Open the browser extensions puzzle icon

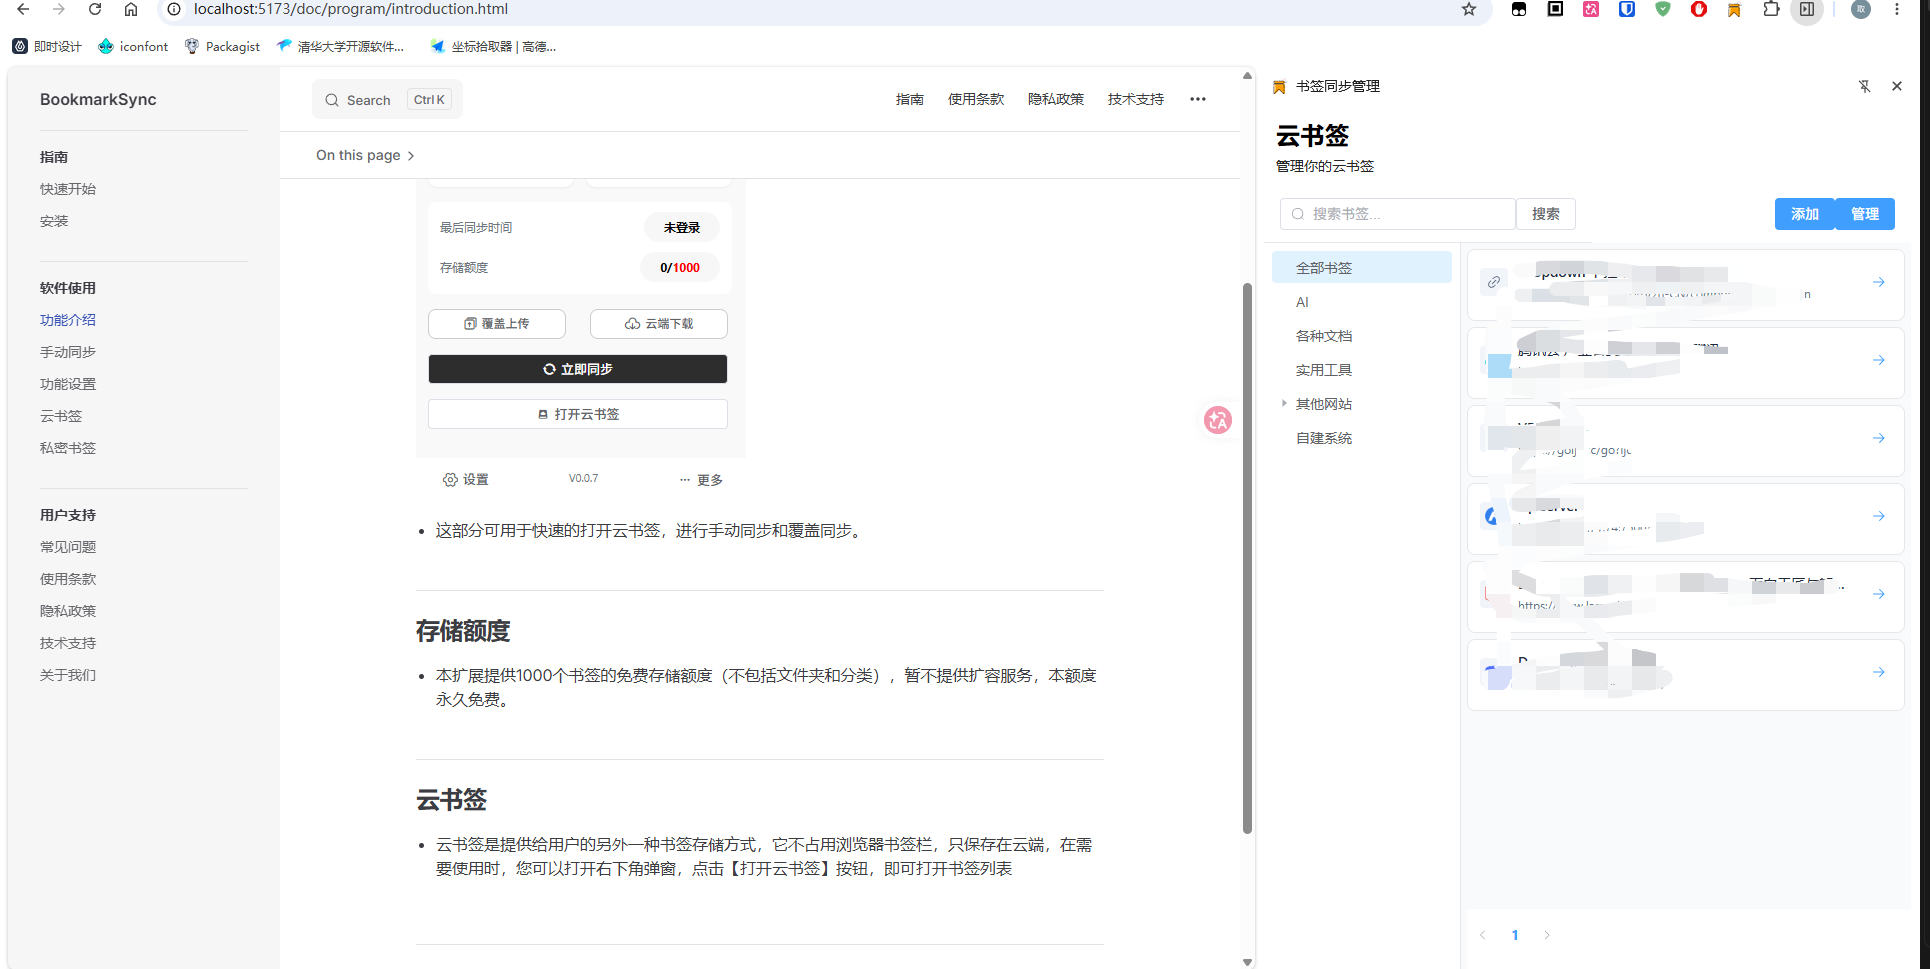[x=1771, y=9]
